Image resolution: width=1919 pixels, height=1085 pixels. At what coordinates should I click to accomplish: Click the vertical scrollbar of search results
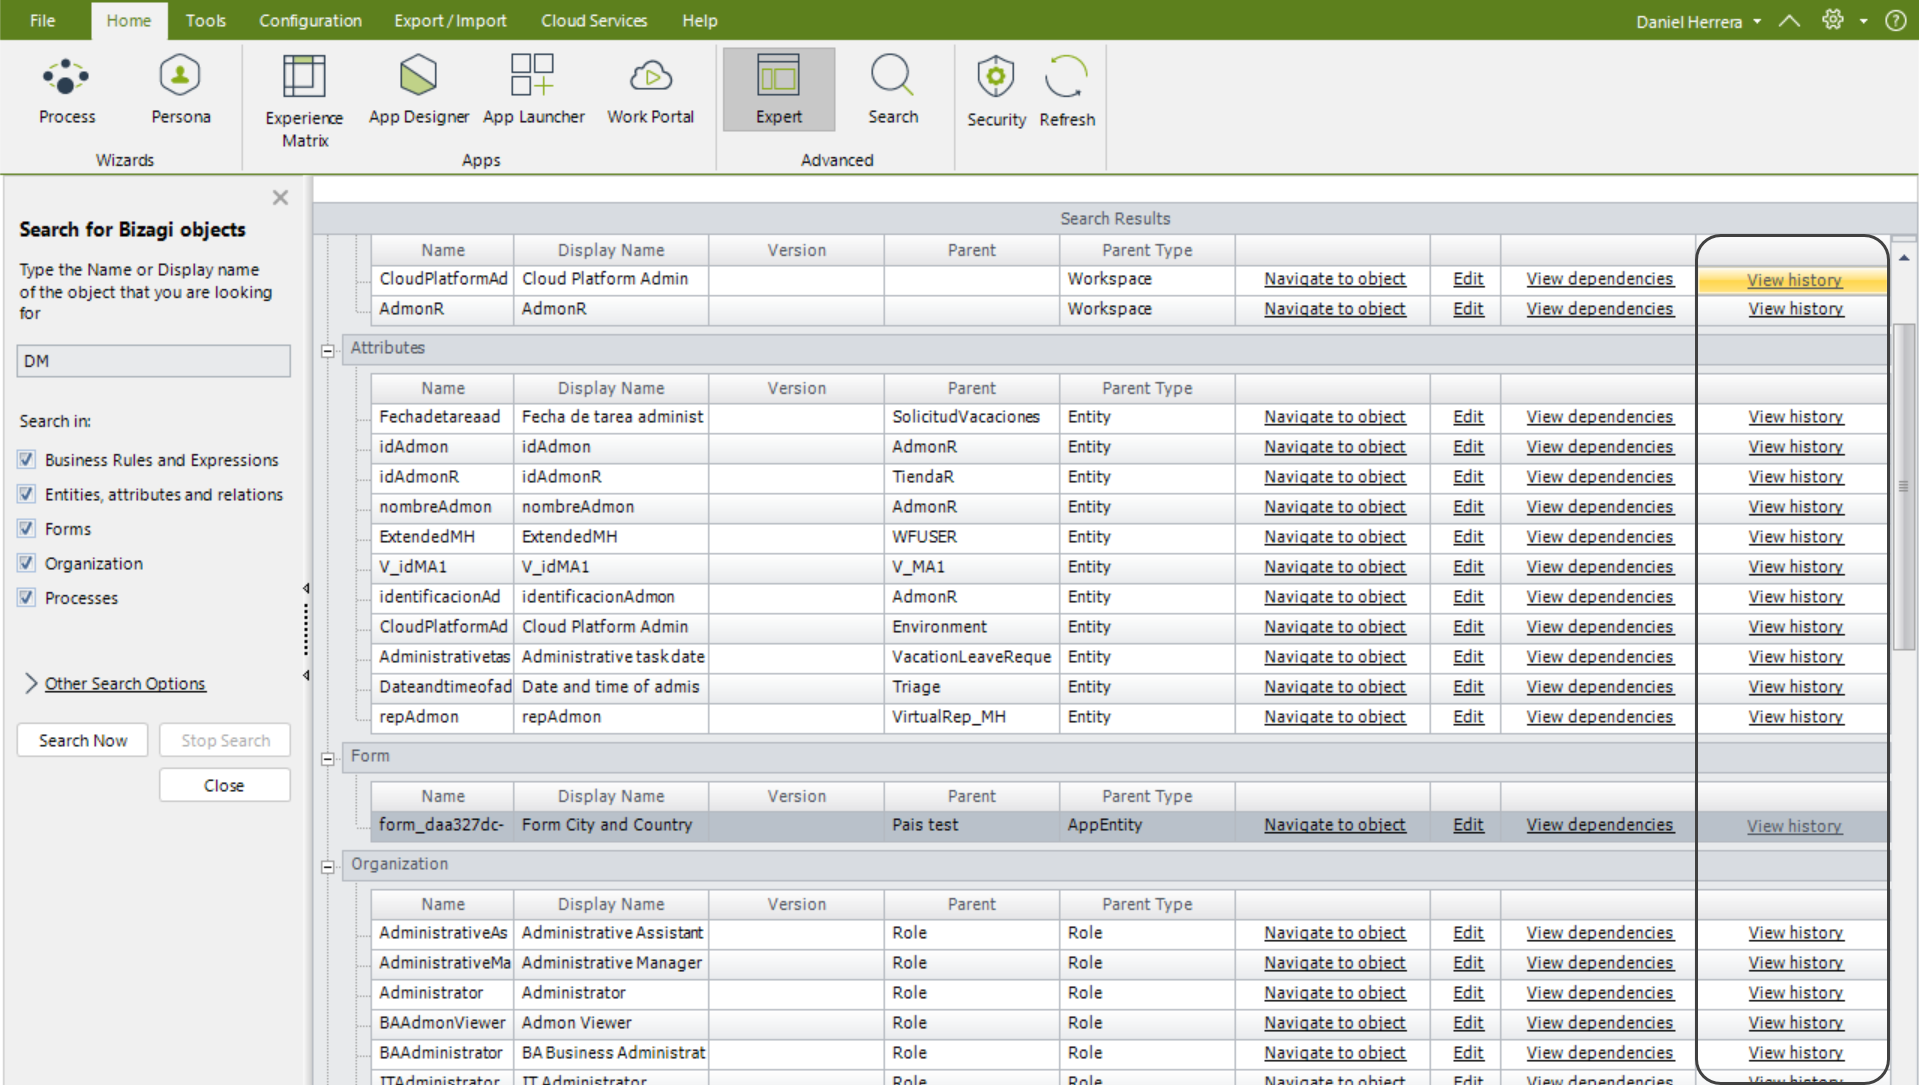coord(1904,486)
